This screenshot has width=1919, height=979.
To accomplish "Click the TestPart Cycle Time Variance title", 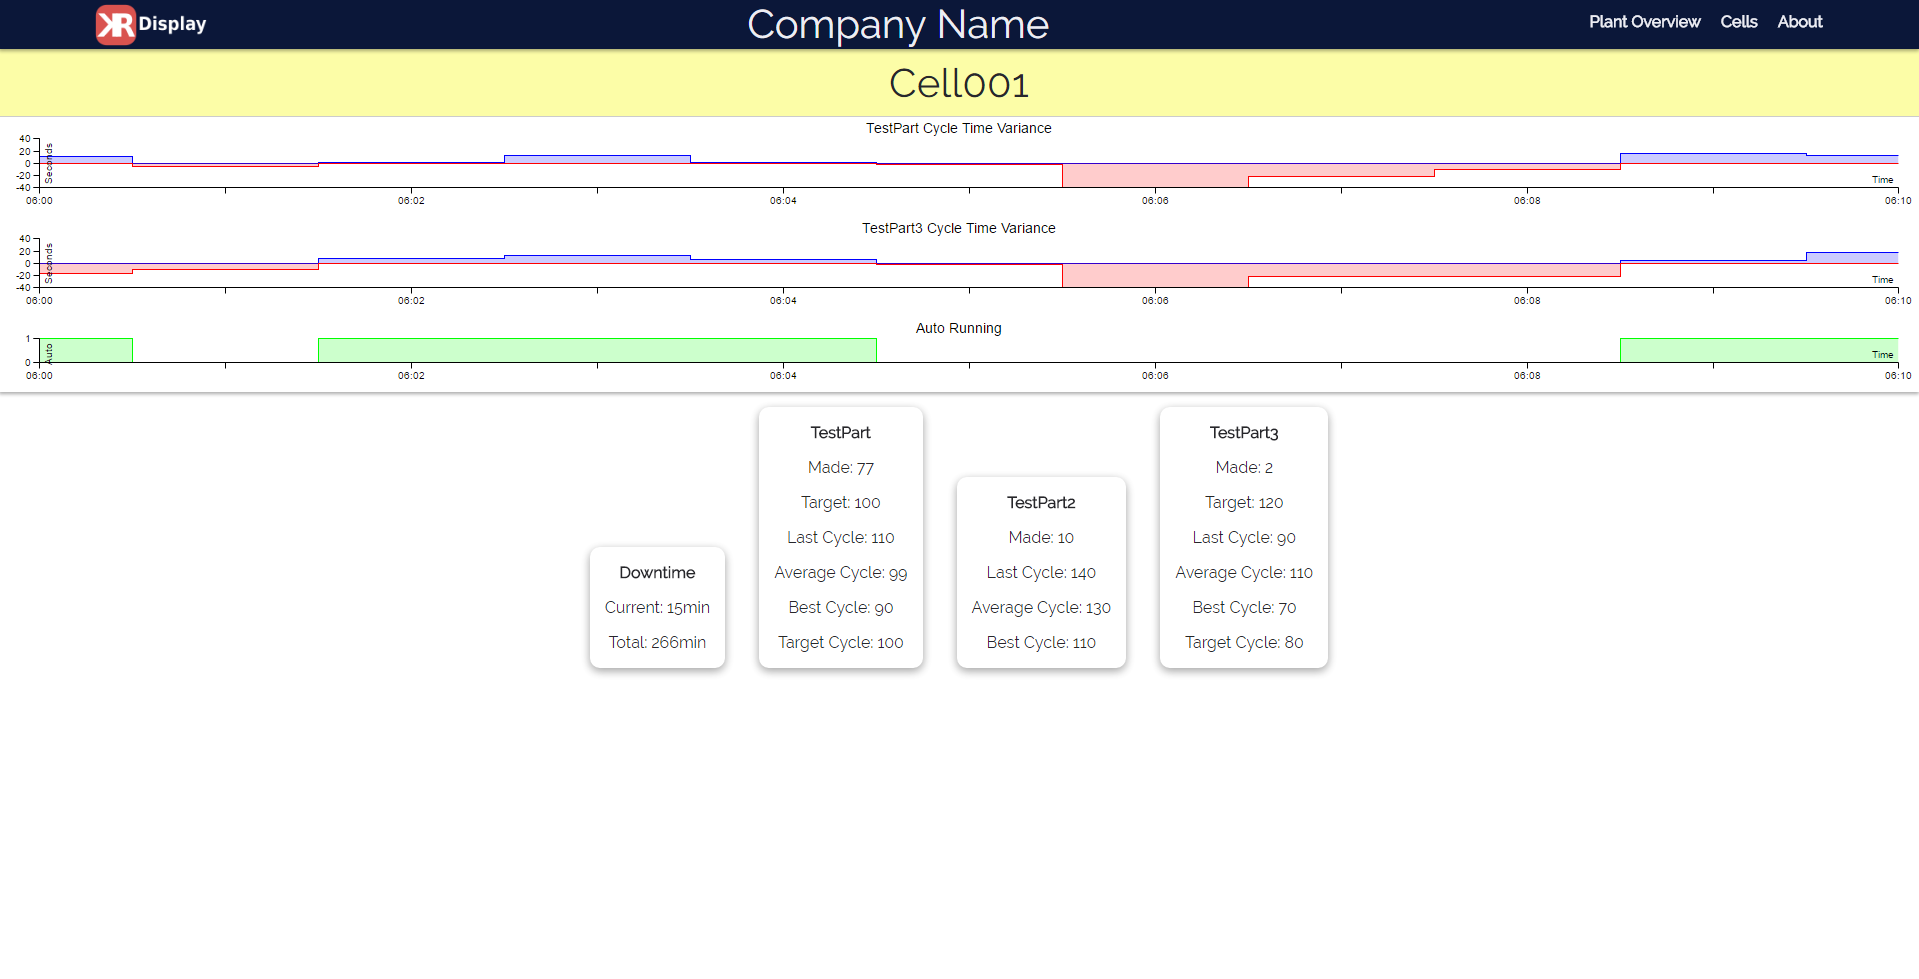I will pos(958,128).
